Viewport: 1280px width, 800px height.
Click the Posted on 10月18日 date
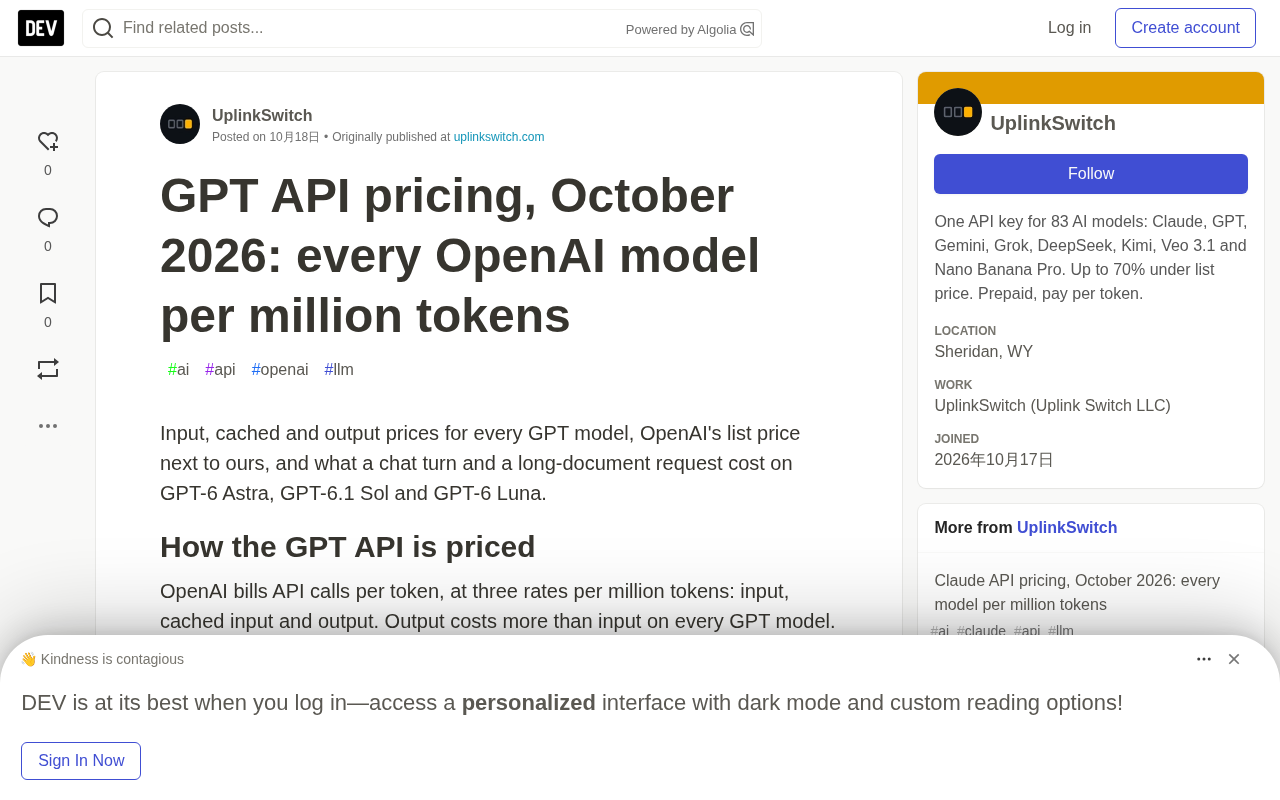pyautogui.click(x=266, y=137)
